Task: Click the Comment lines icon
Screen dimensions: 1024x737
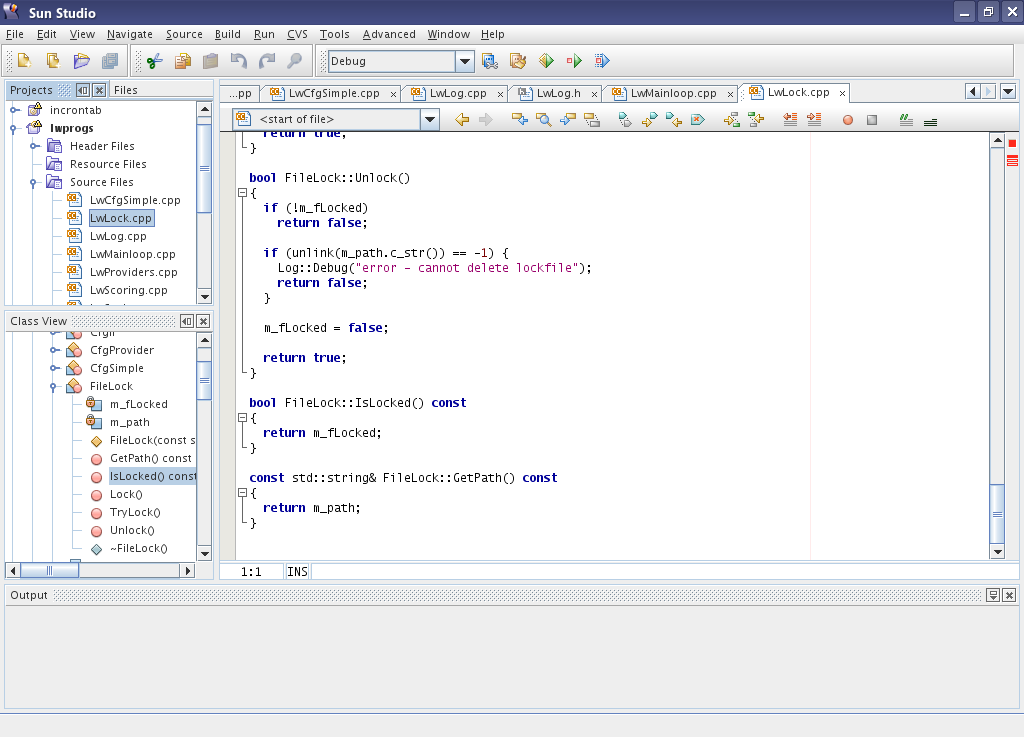Action: click(906, 119)
